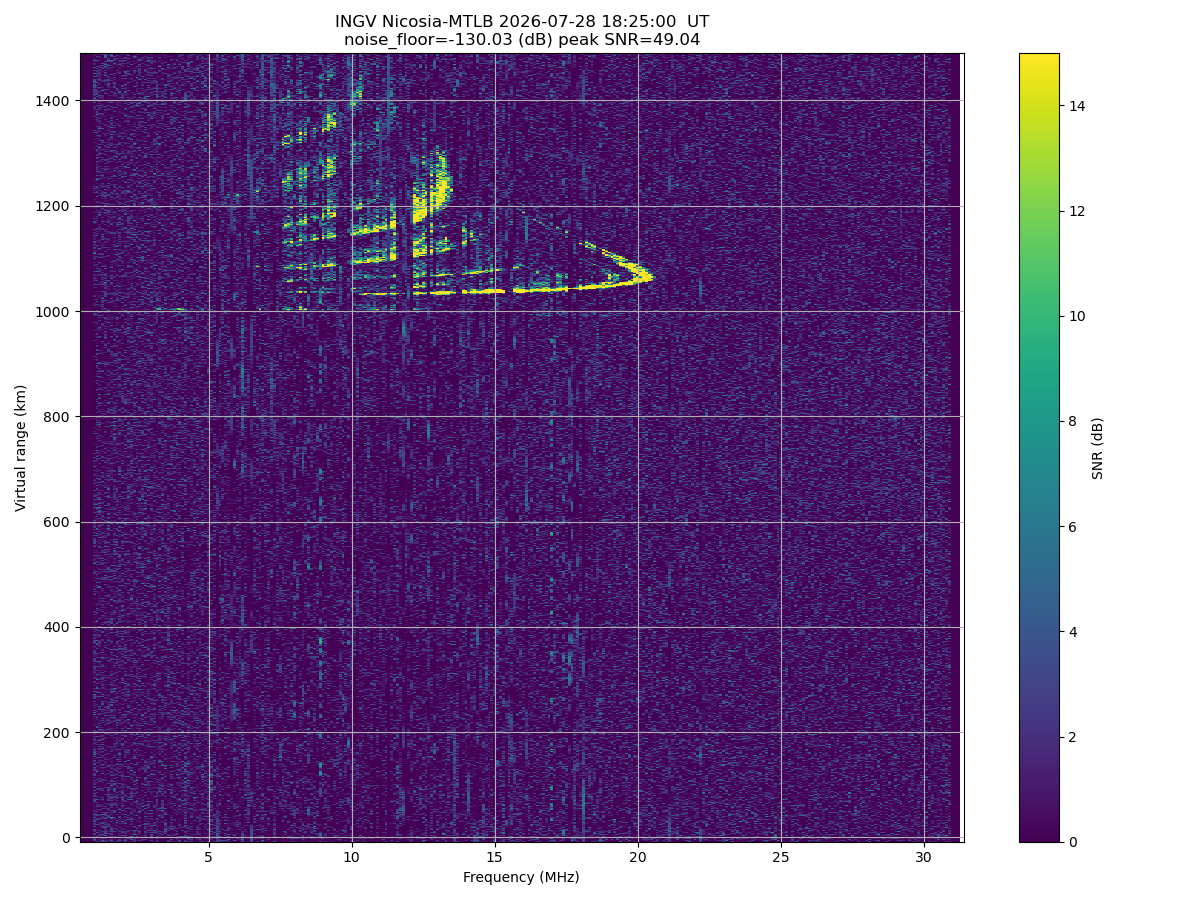Click the colorbar tick label 8
Viewport: 1200px width, 900px height.
tap(1074, 421)
